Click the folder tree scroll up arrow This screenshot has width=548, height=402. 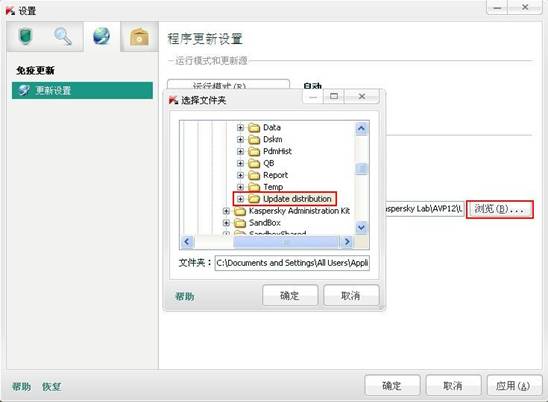pos(361,129)
